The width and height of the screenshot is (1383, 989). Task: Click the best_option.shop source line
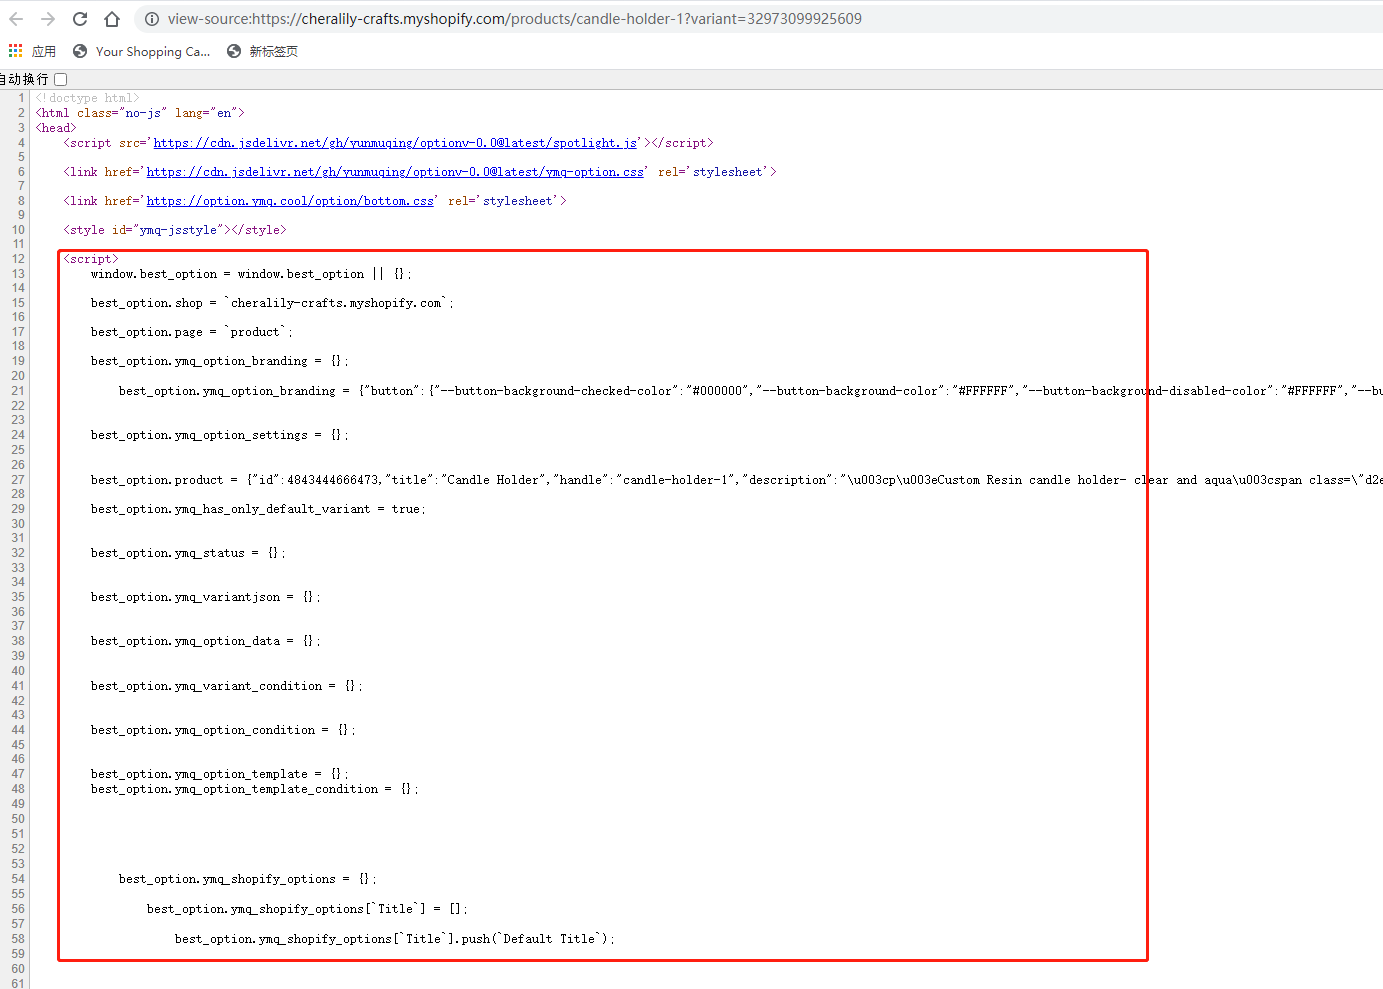tap(270, 302)
